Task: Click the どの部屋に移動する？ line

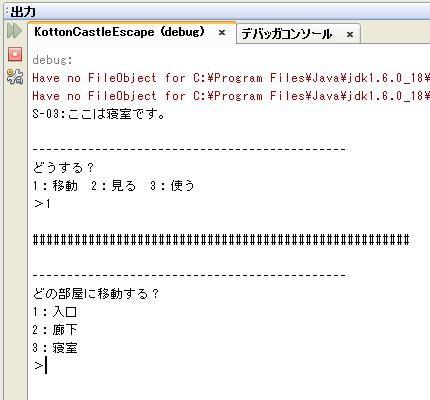Action: pyautogui.click(x=96, y=294)
